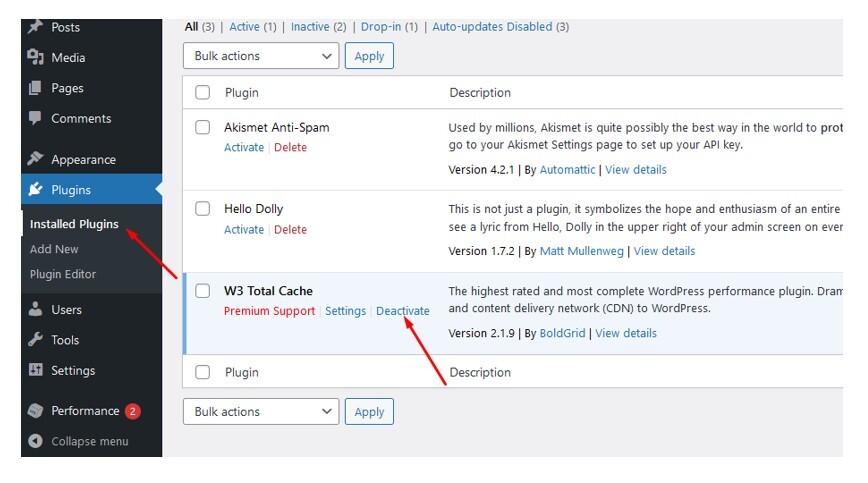Screen dimensions: 868x483
Task: Open BoldGrid author link
Action: click(562, 333)
